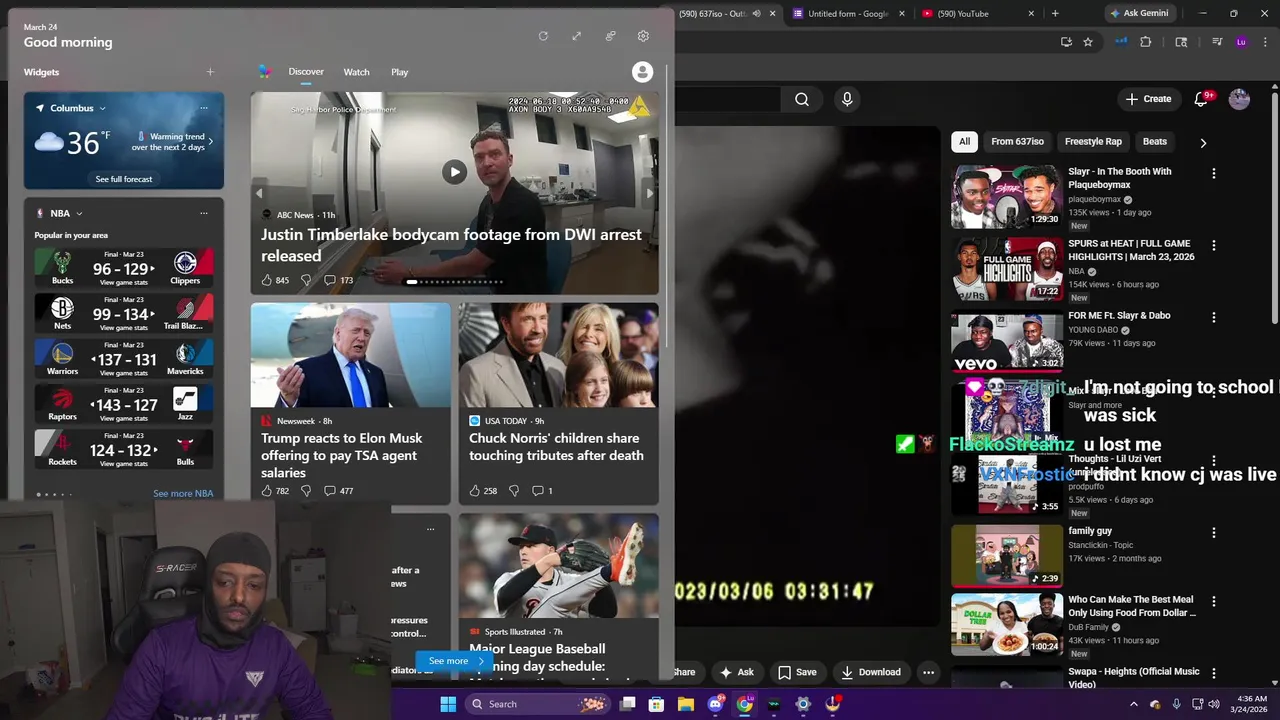Open Windows Start menu
This screenshot has height=720, width=1280.
[448, 704]
